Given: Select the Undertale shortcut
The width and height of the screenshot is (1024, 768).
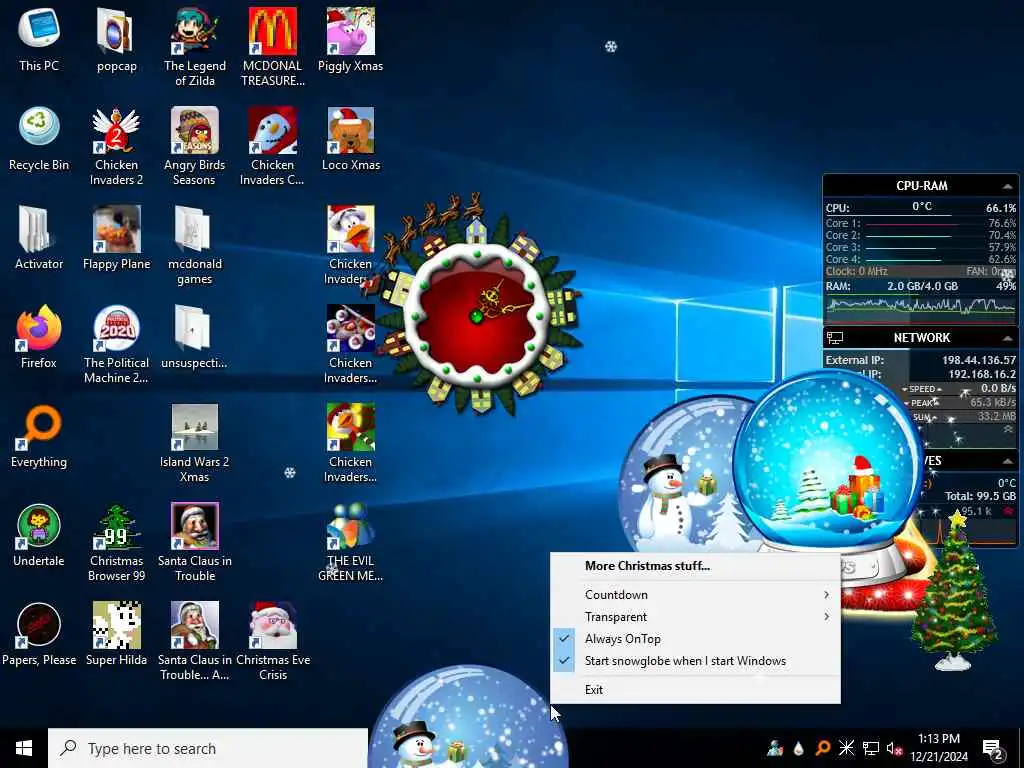Looking at the screenshot, I should pyautogui.click(x=39, y=536).
